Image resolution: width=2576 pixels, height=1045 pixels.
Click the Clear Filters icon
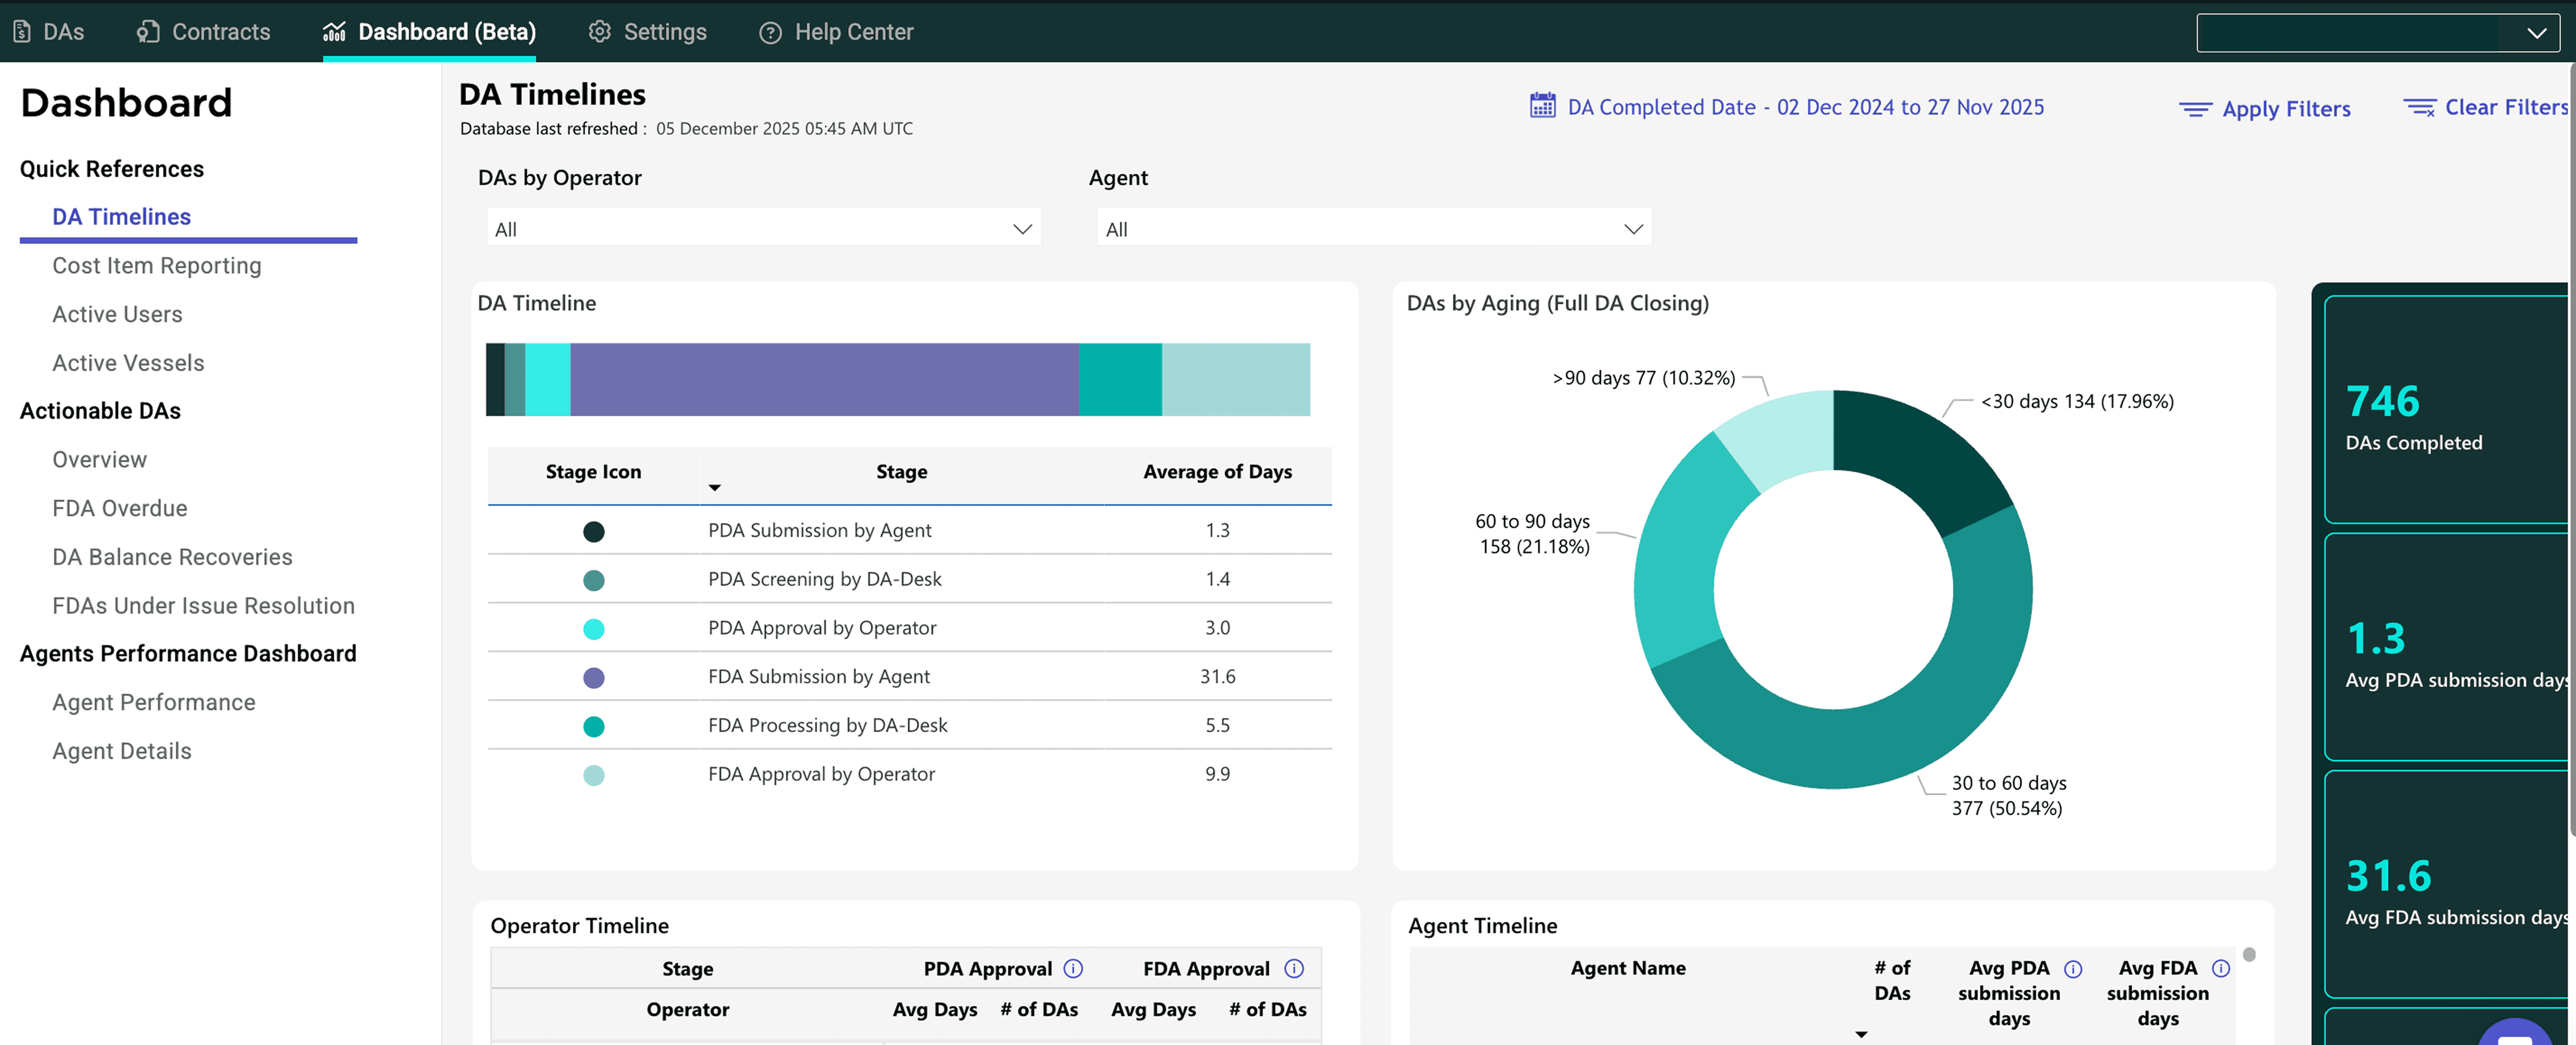point(2418,107)
